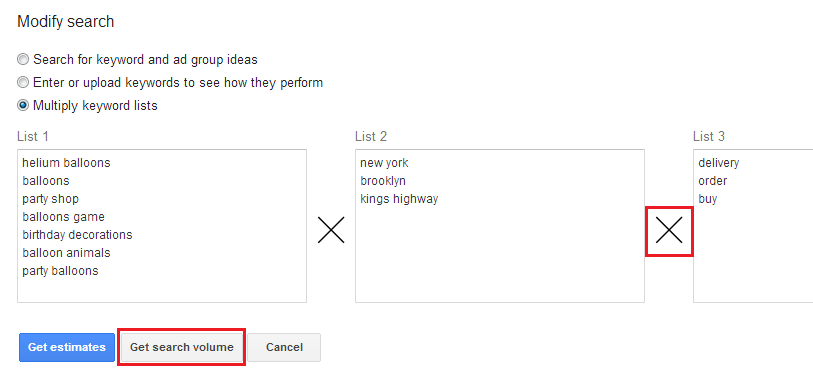
Task: Click inside the List 1 text box
Action: click(162, 226)
